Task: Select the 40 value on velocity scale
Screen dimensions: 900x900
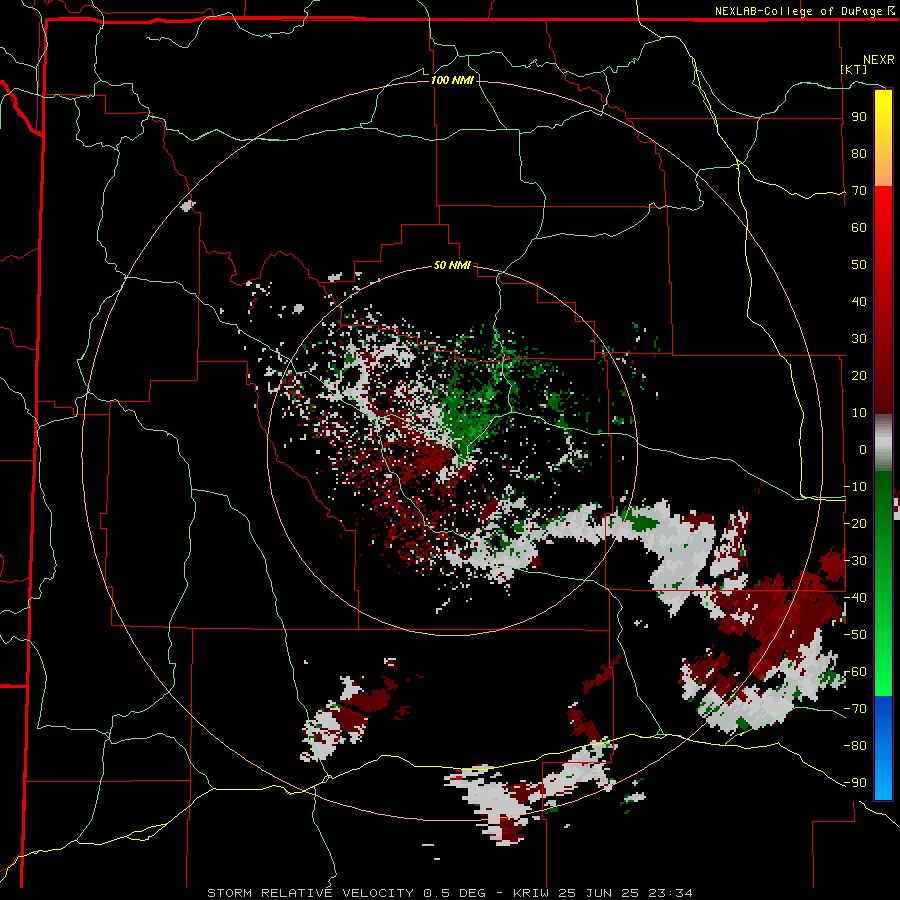Action: [859, 302]
